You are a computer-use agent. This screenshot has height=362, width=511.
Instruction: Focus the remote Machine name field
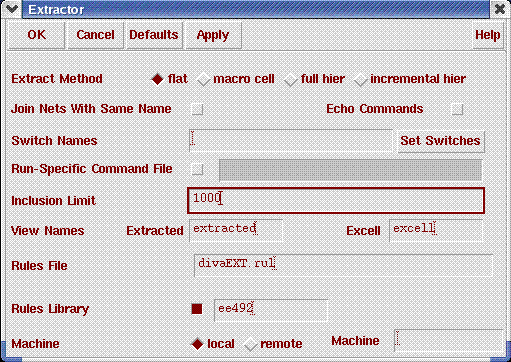point(448,340)
